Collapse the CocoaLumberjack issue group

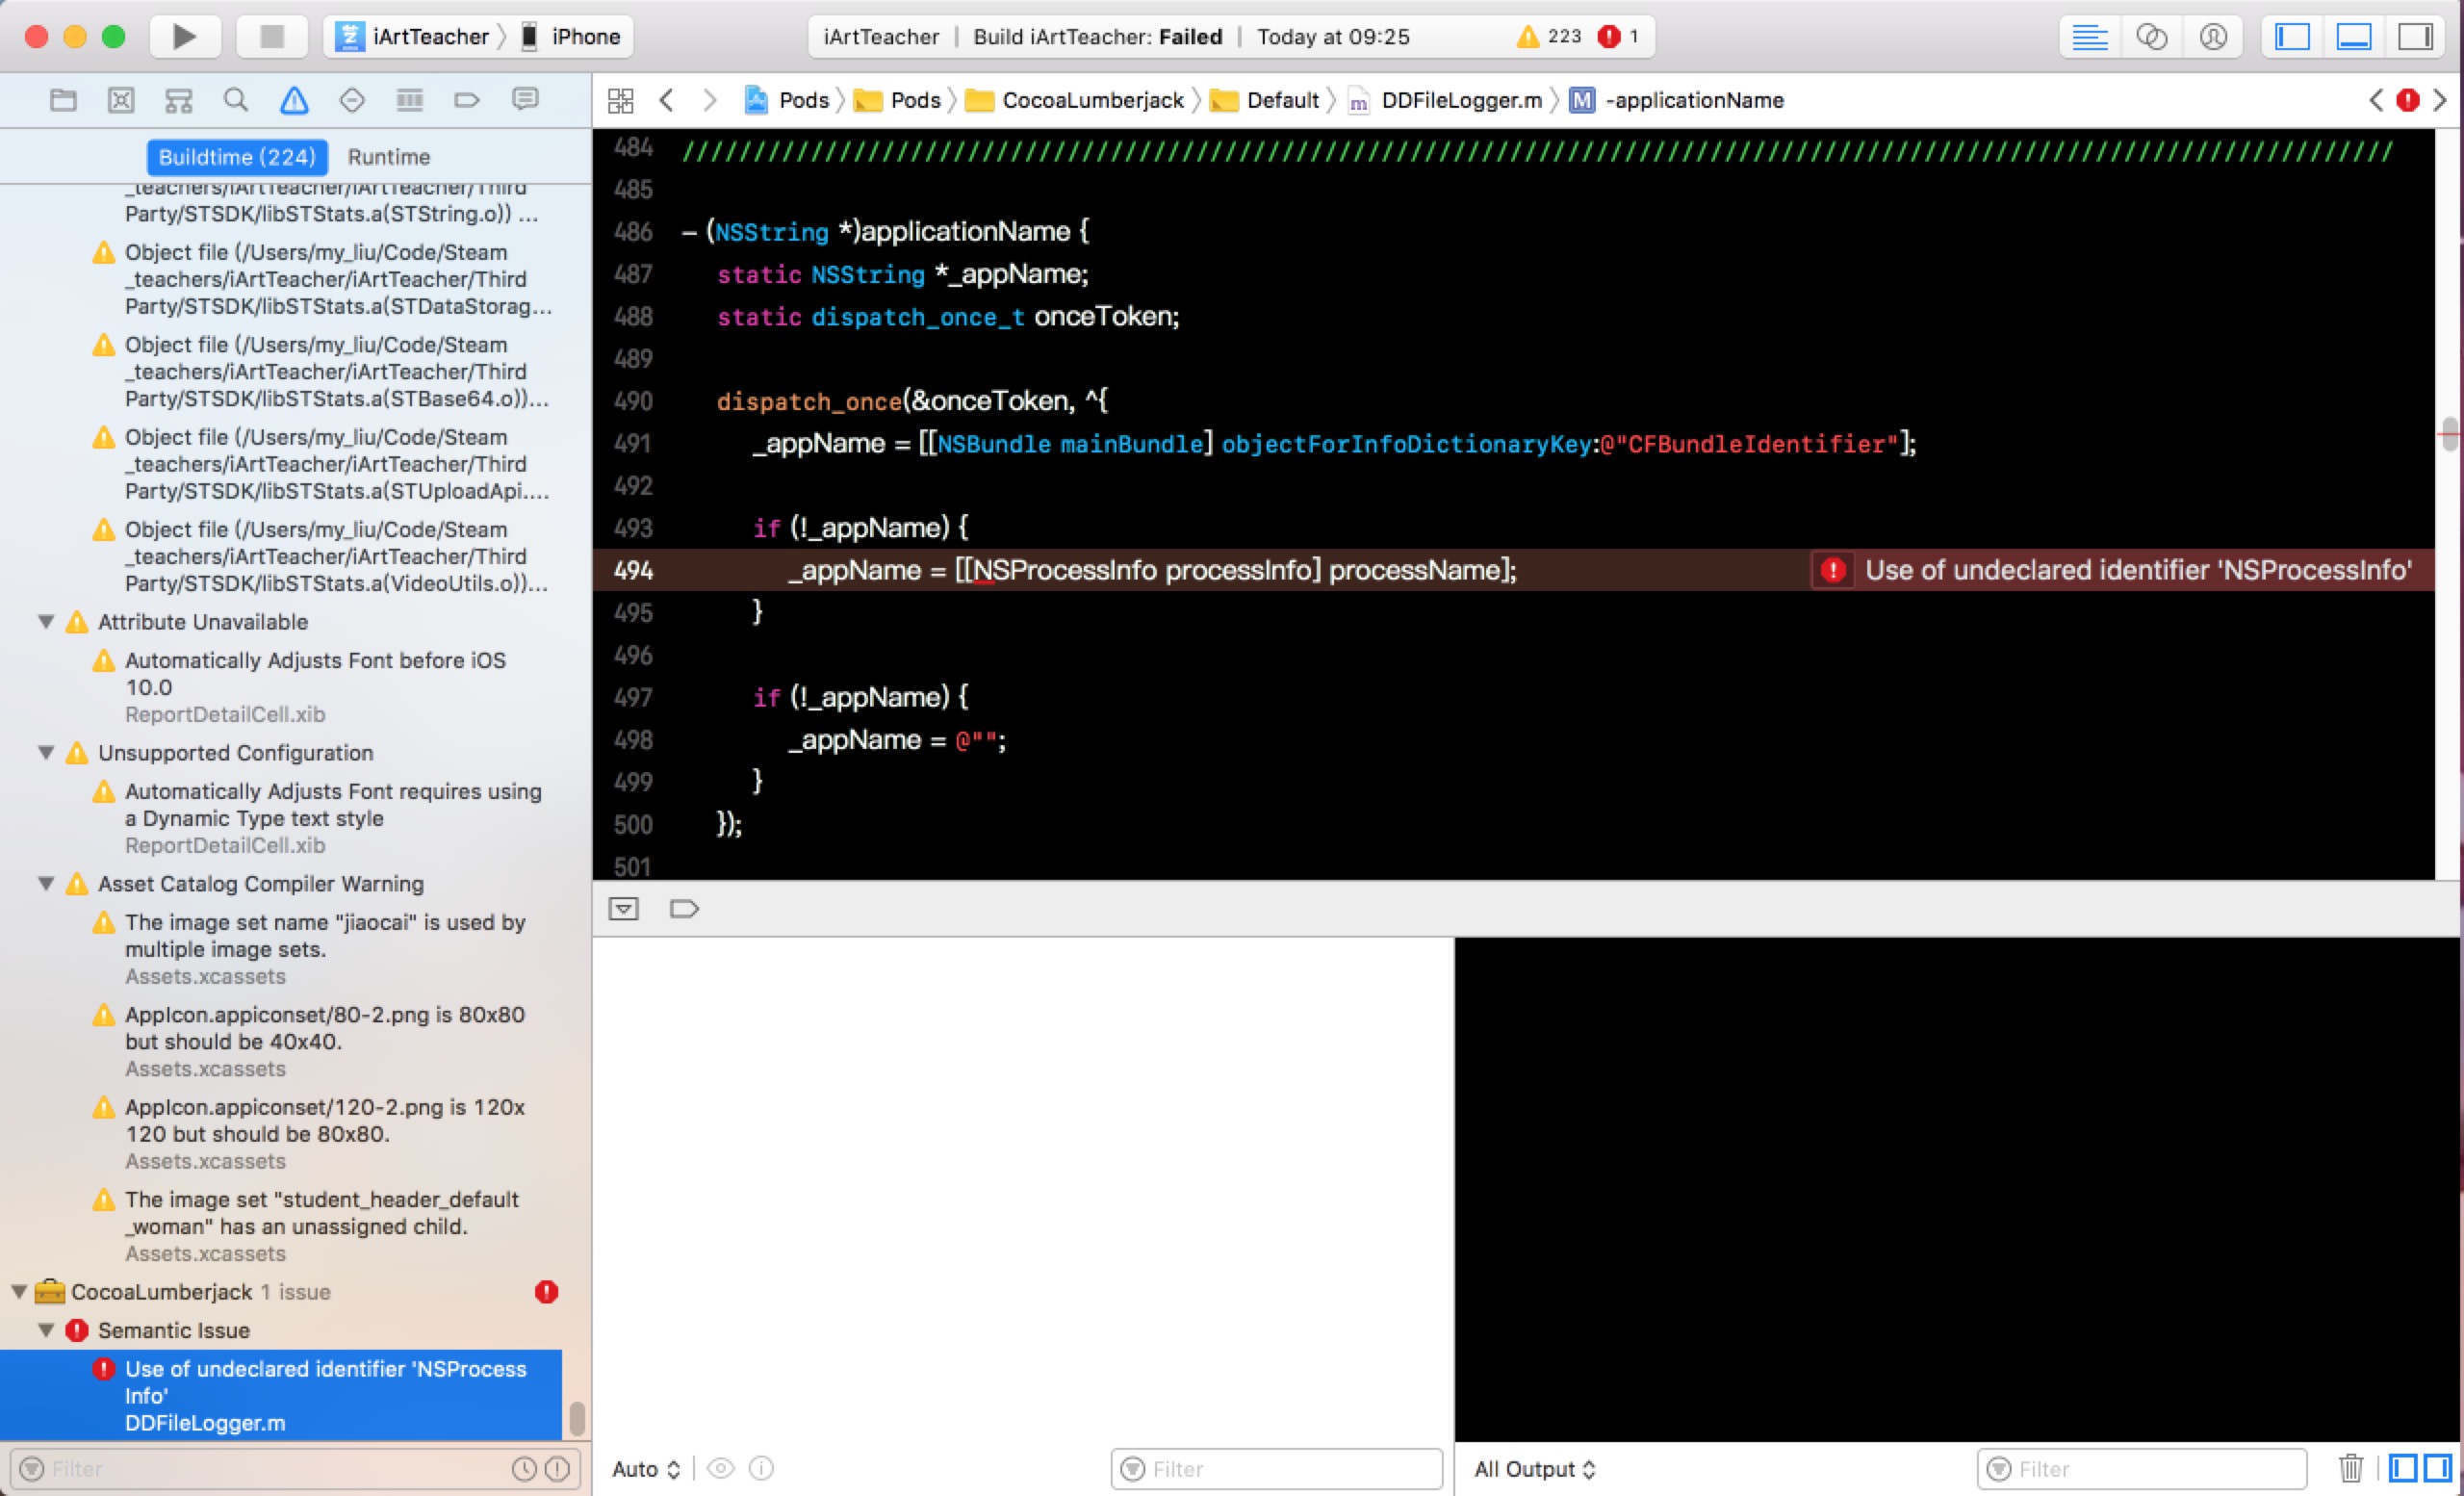pos(17,1291)
